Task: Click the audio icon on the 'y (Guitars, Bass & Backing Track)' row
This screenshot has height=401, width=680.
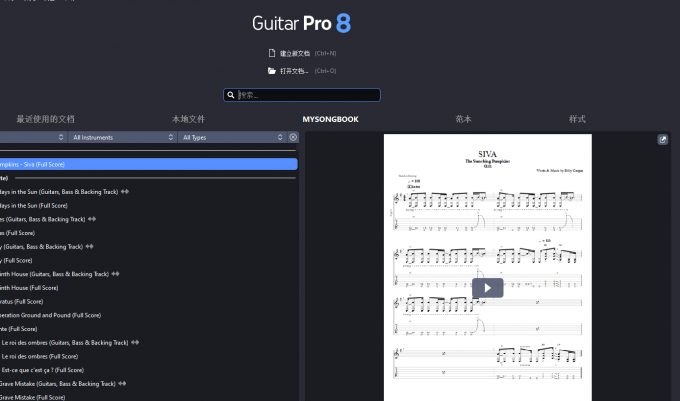Action: click(x=89, y=246)
